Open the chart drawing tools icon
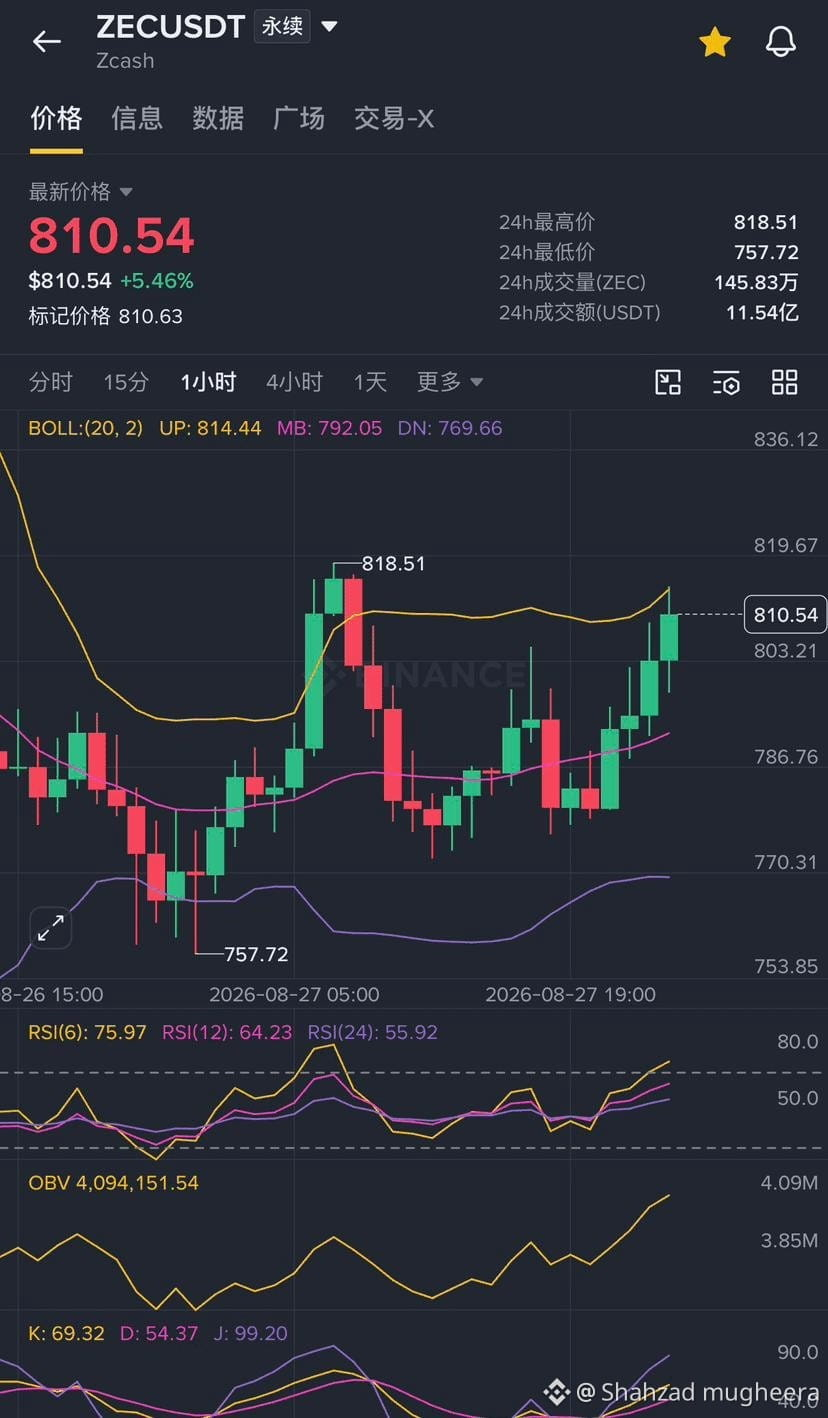The image size is (828, 1418). click(x=668, y=382)
